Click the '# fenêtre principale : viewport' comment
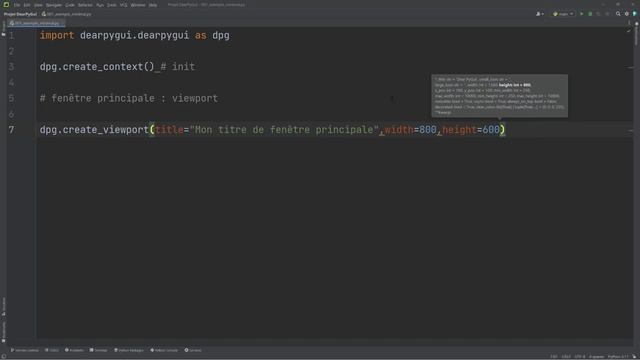 point(129,98)
